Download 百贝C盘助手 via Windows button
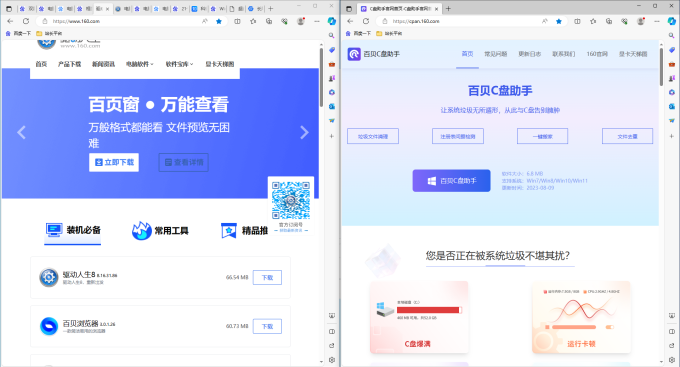Viewport: 680px width, 367px height. tap(451, 180)
